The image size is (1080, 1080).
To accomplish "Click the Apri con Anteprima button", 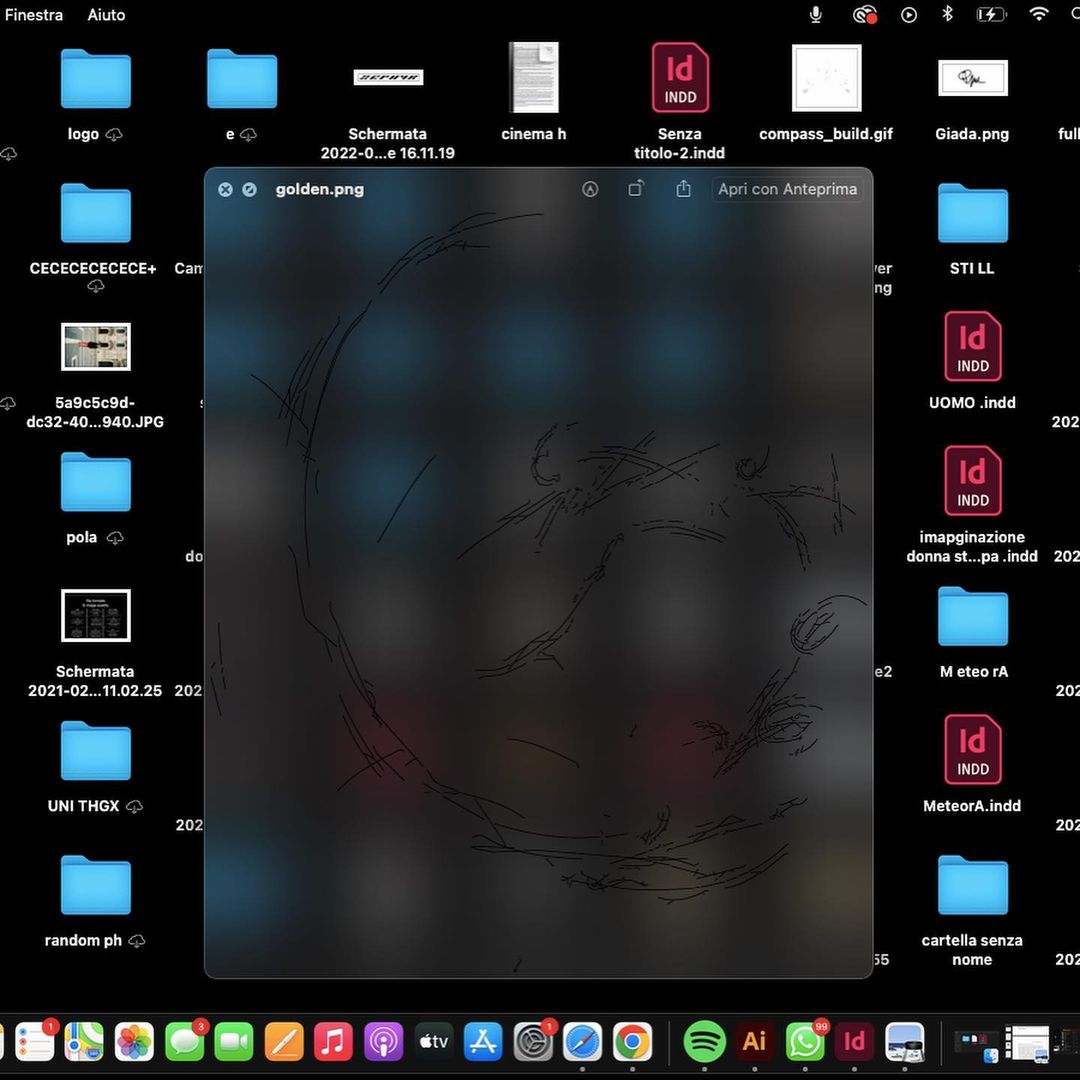I will [x=787, y=189].
